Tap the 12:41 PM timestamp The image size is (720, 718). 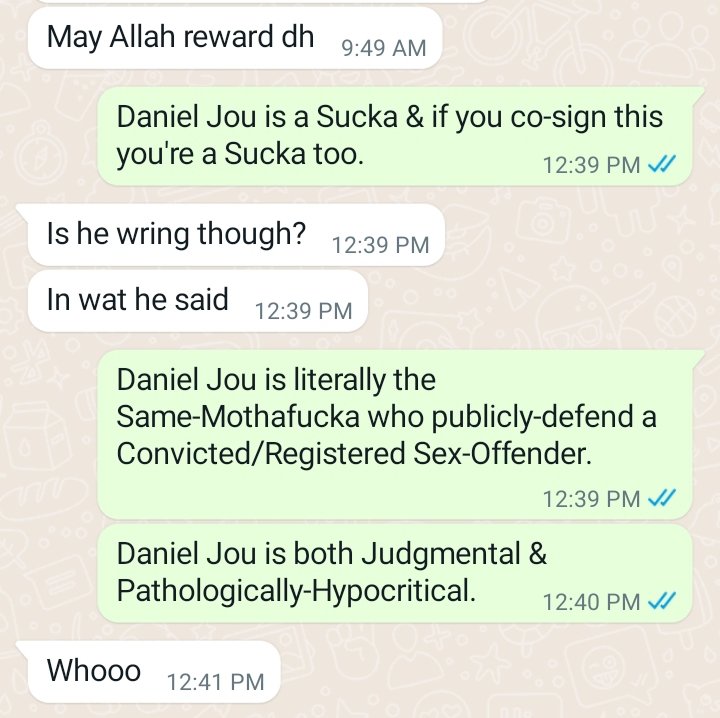tap(215, 682)
